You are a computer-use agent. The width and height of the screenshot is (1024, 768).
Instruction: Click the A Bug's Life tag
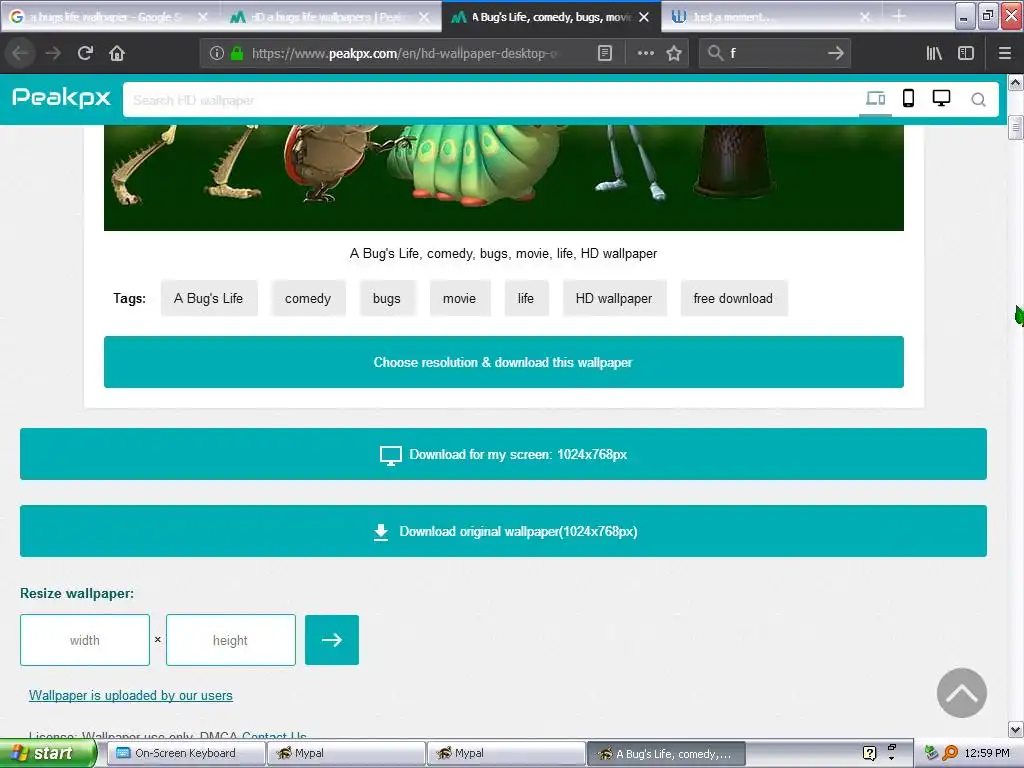(208, 298)
